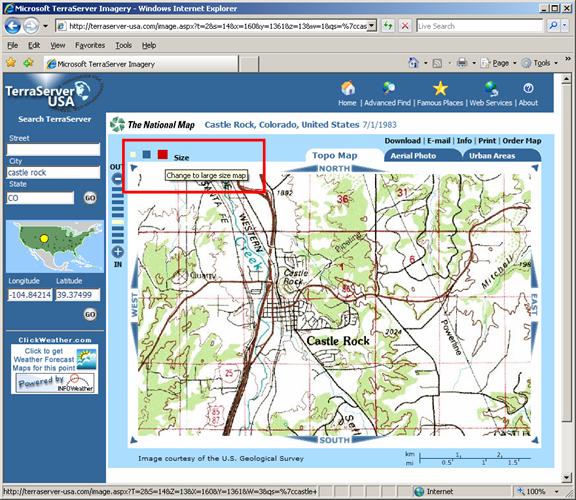Select the Microsoft TerraServer Imagery browser tab
Image resolution: width=576 pixels, height=500 pixels.
141,64
